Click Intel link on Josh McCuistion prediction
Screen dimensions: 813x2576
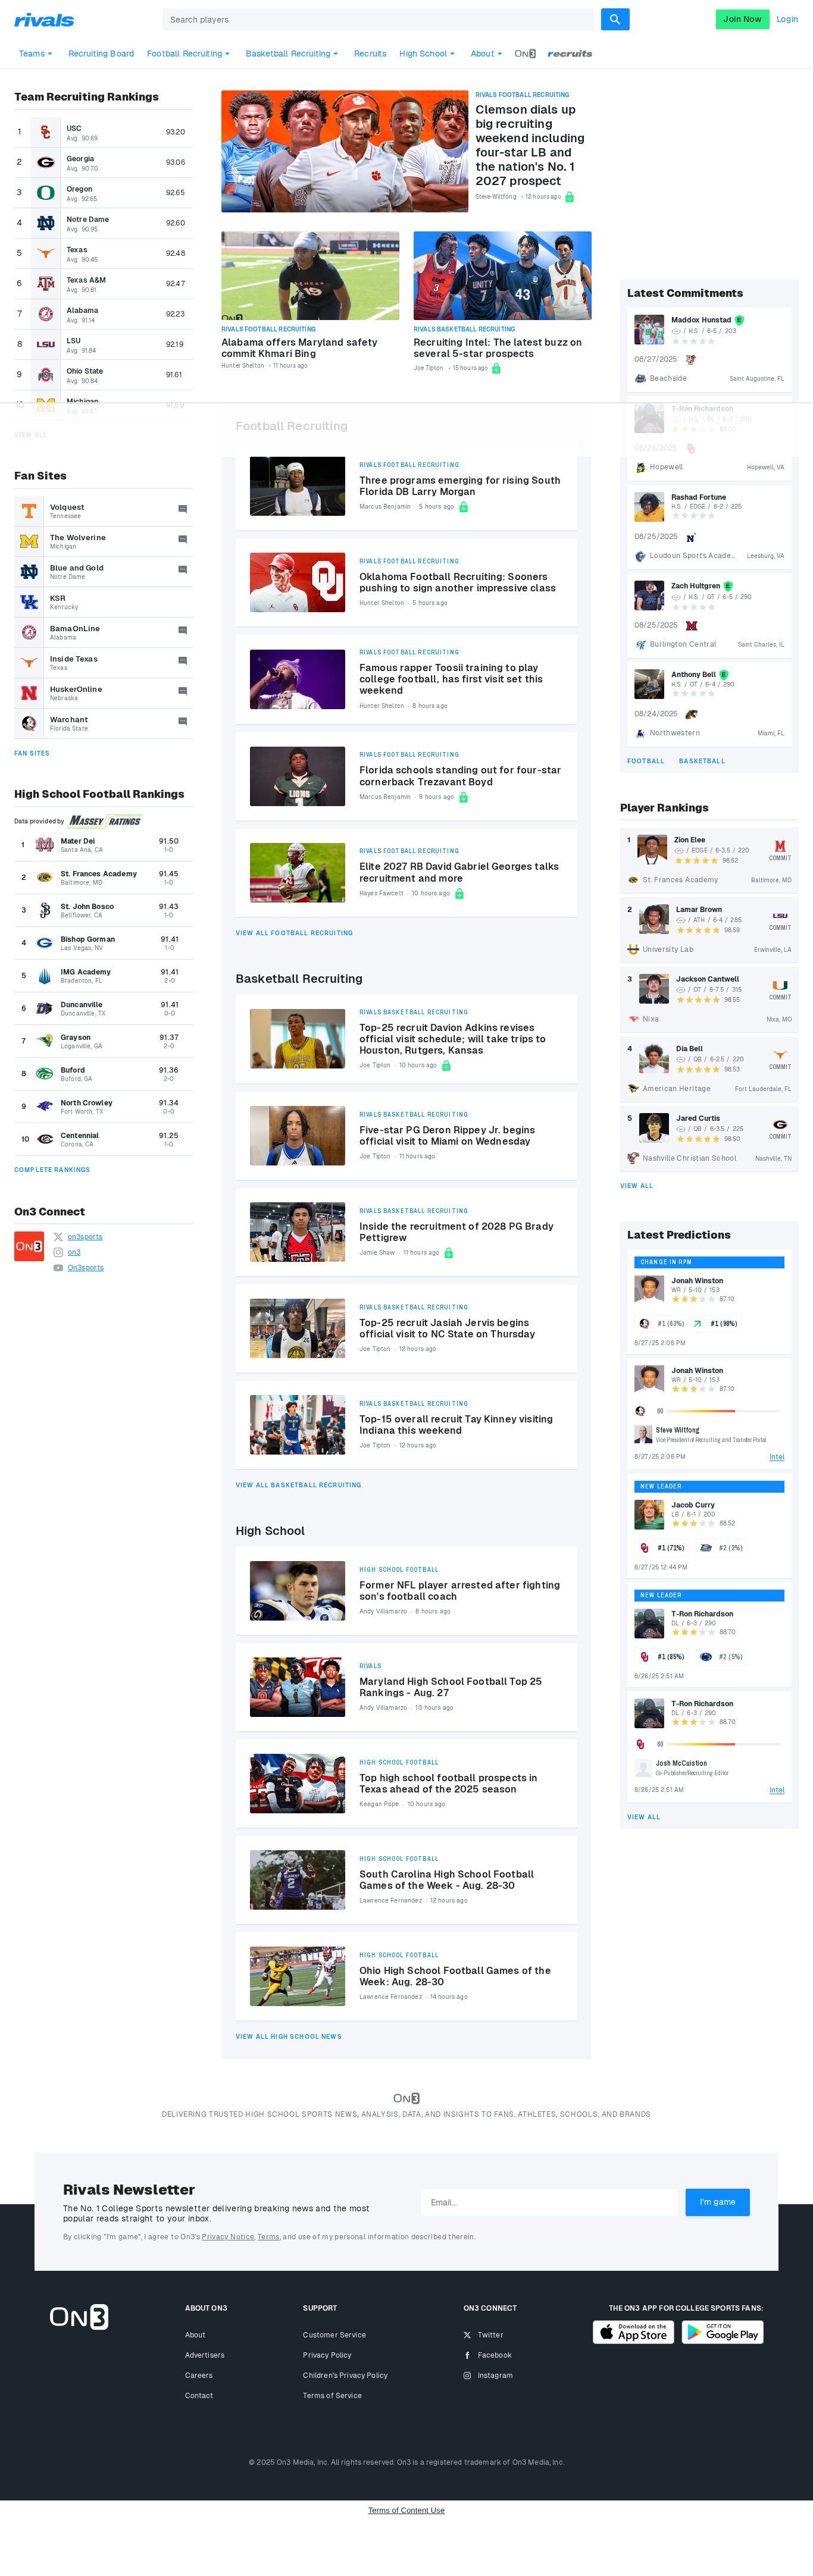776,1790
